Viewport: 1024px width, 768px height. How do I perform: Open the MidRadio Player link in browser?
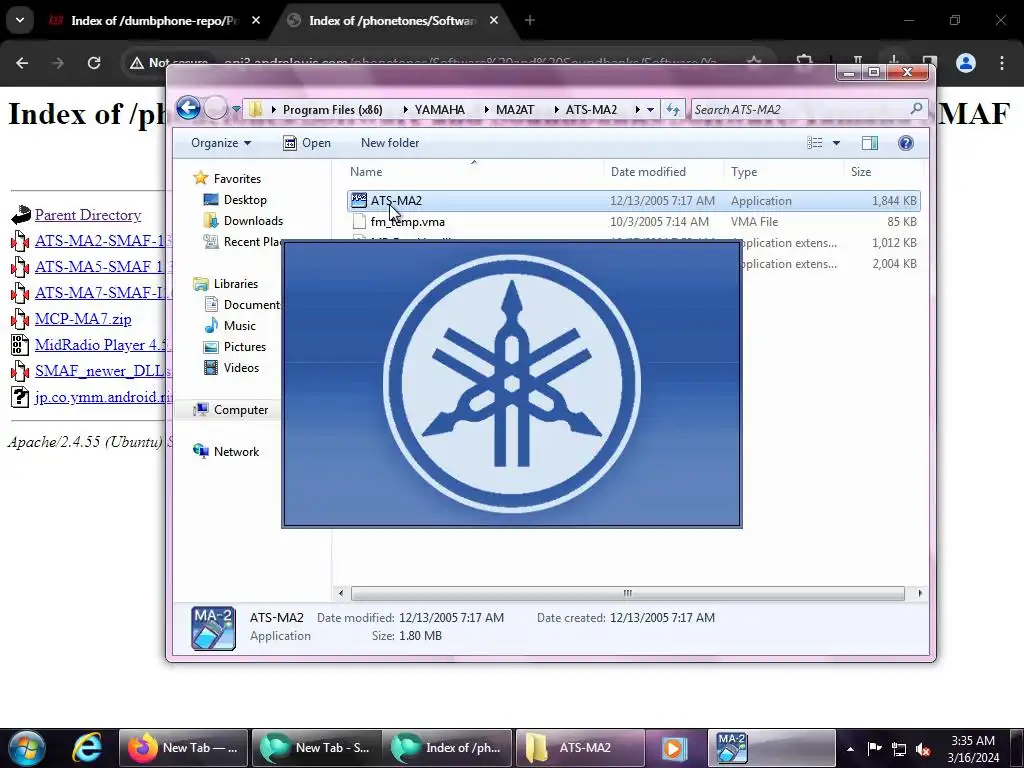pos(103,345)
